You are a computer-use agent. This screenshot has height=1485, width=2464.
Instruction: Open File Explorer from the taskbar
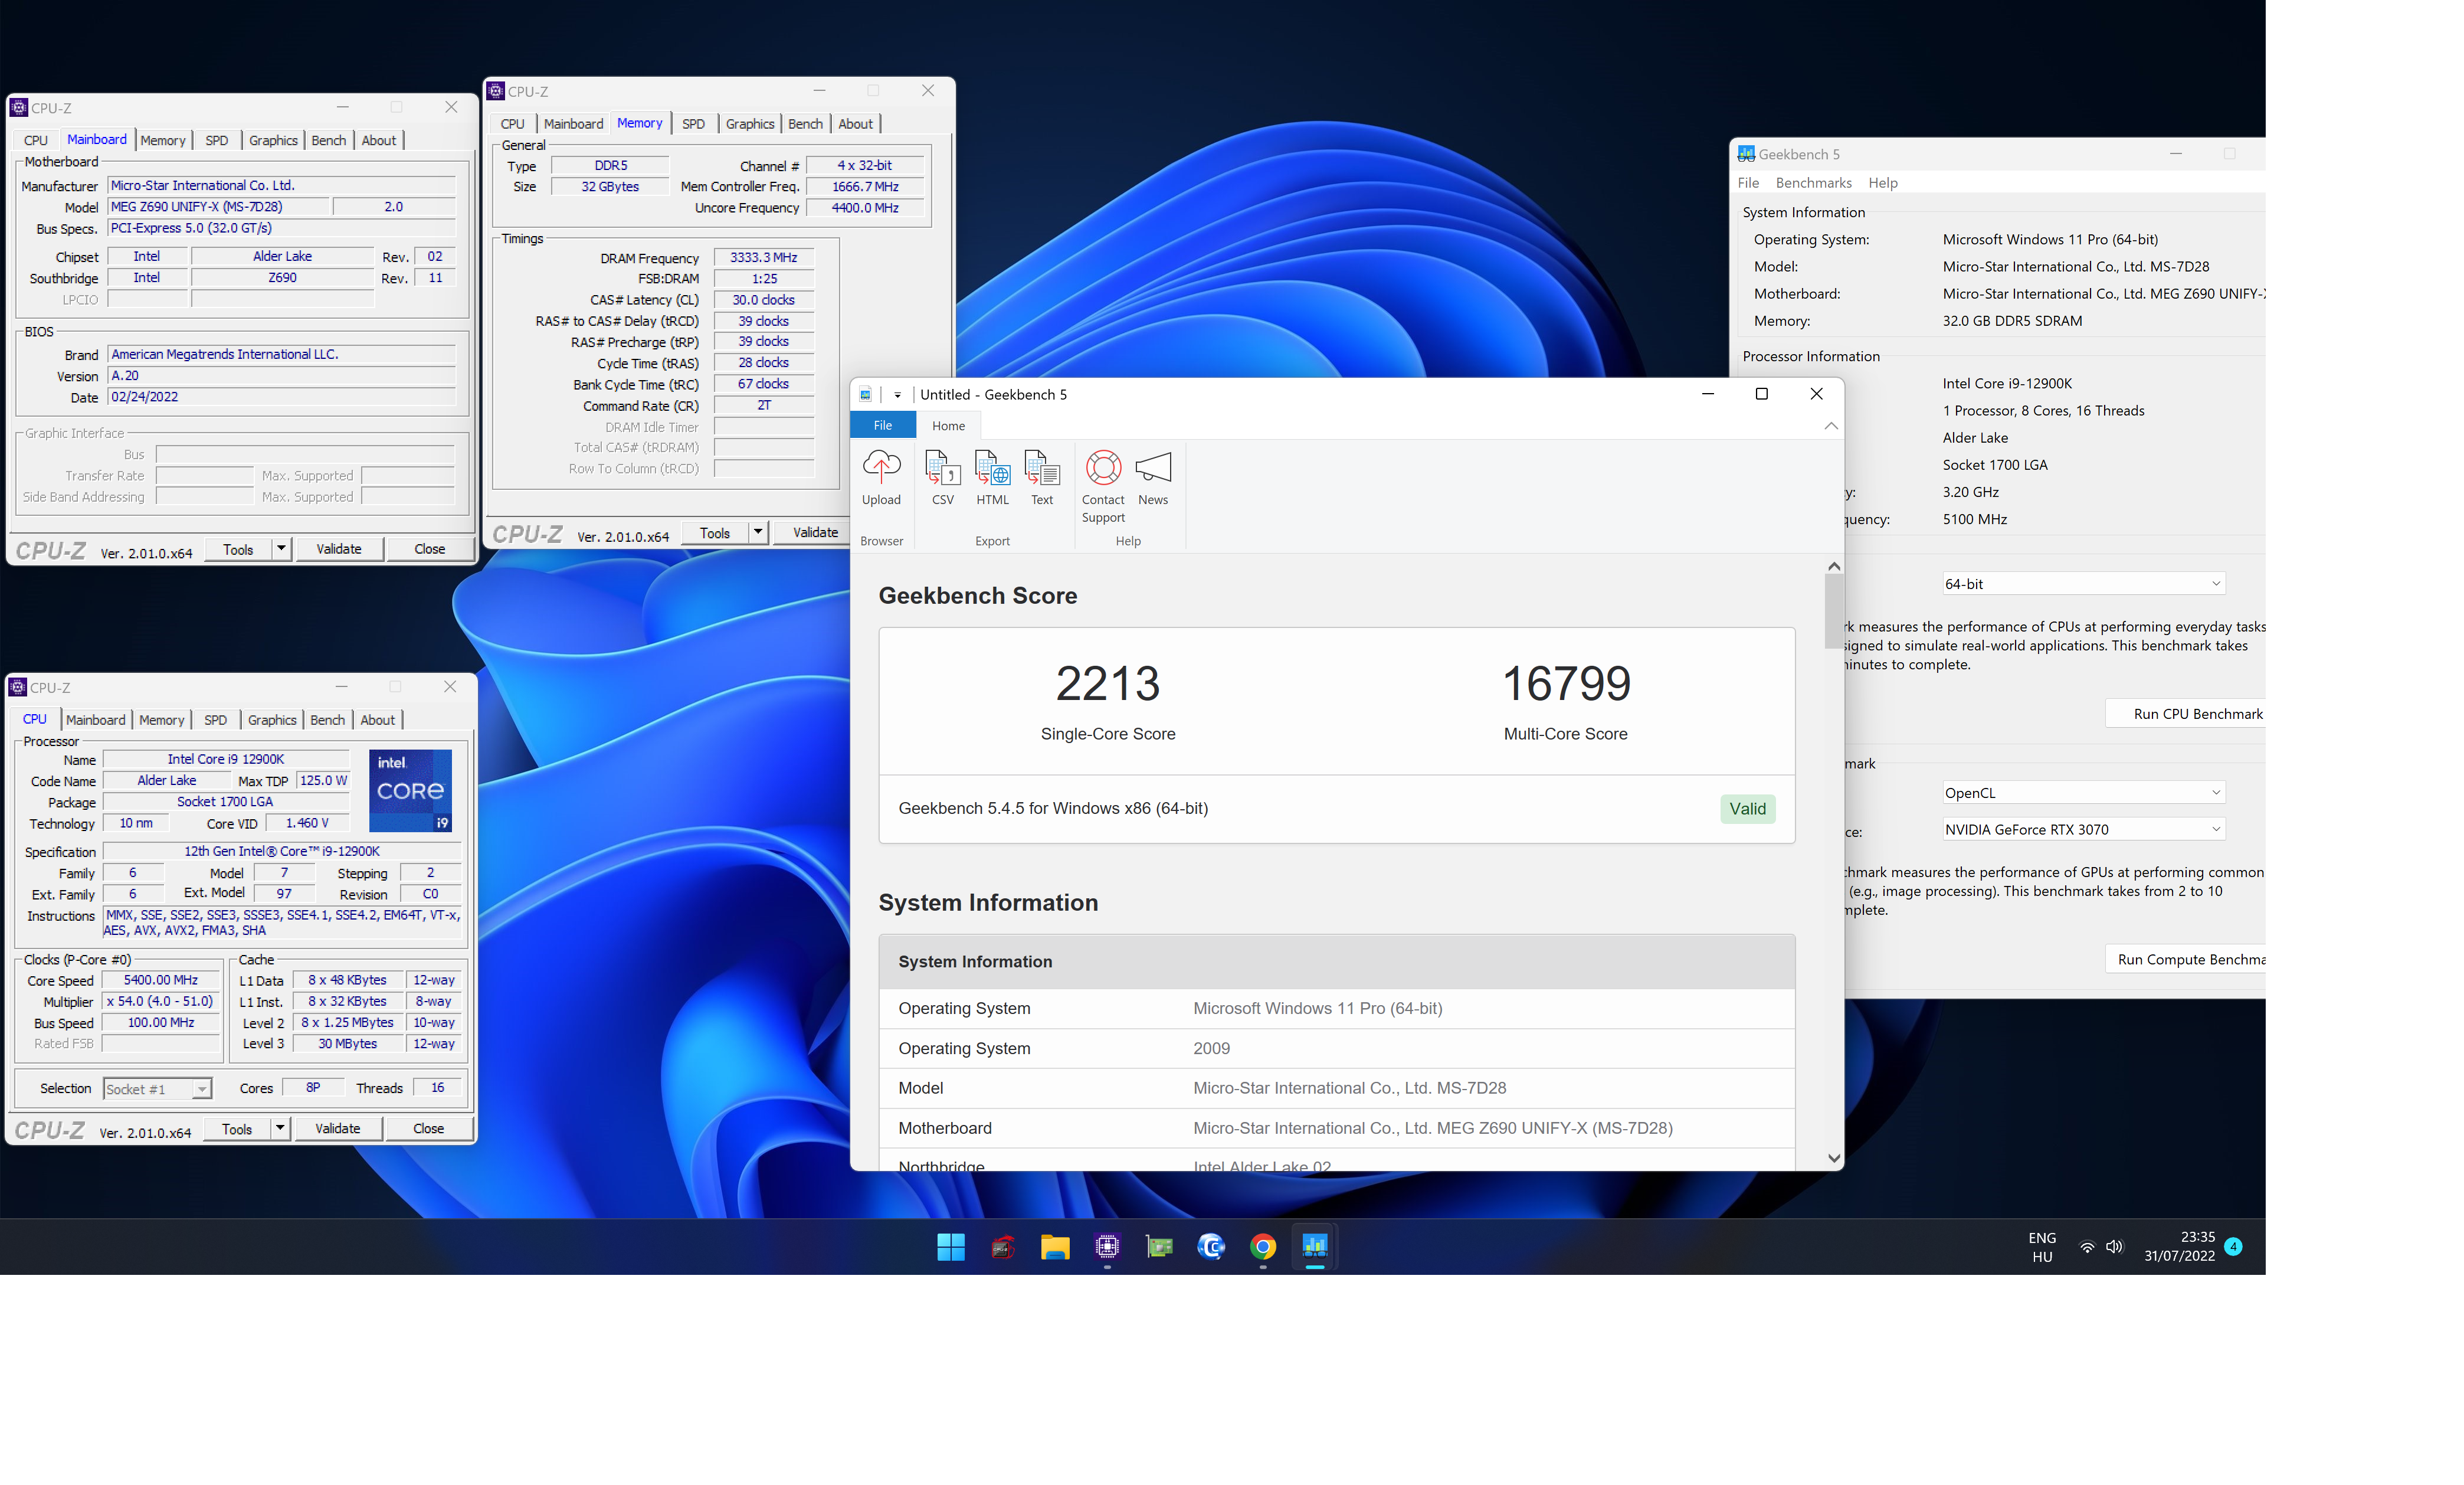point(1055,1247)
